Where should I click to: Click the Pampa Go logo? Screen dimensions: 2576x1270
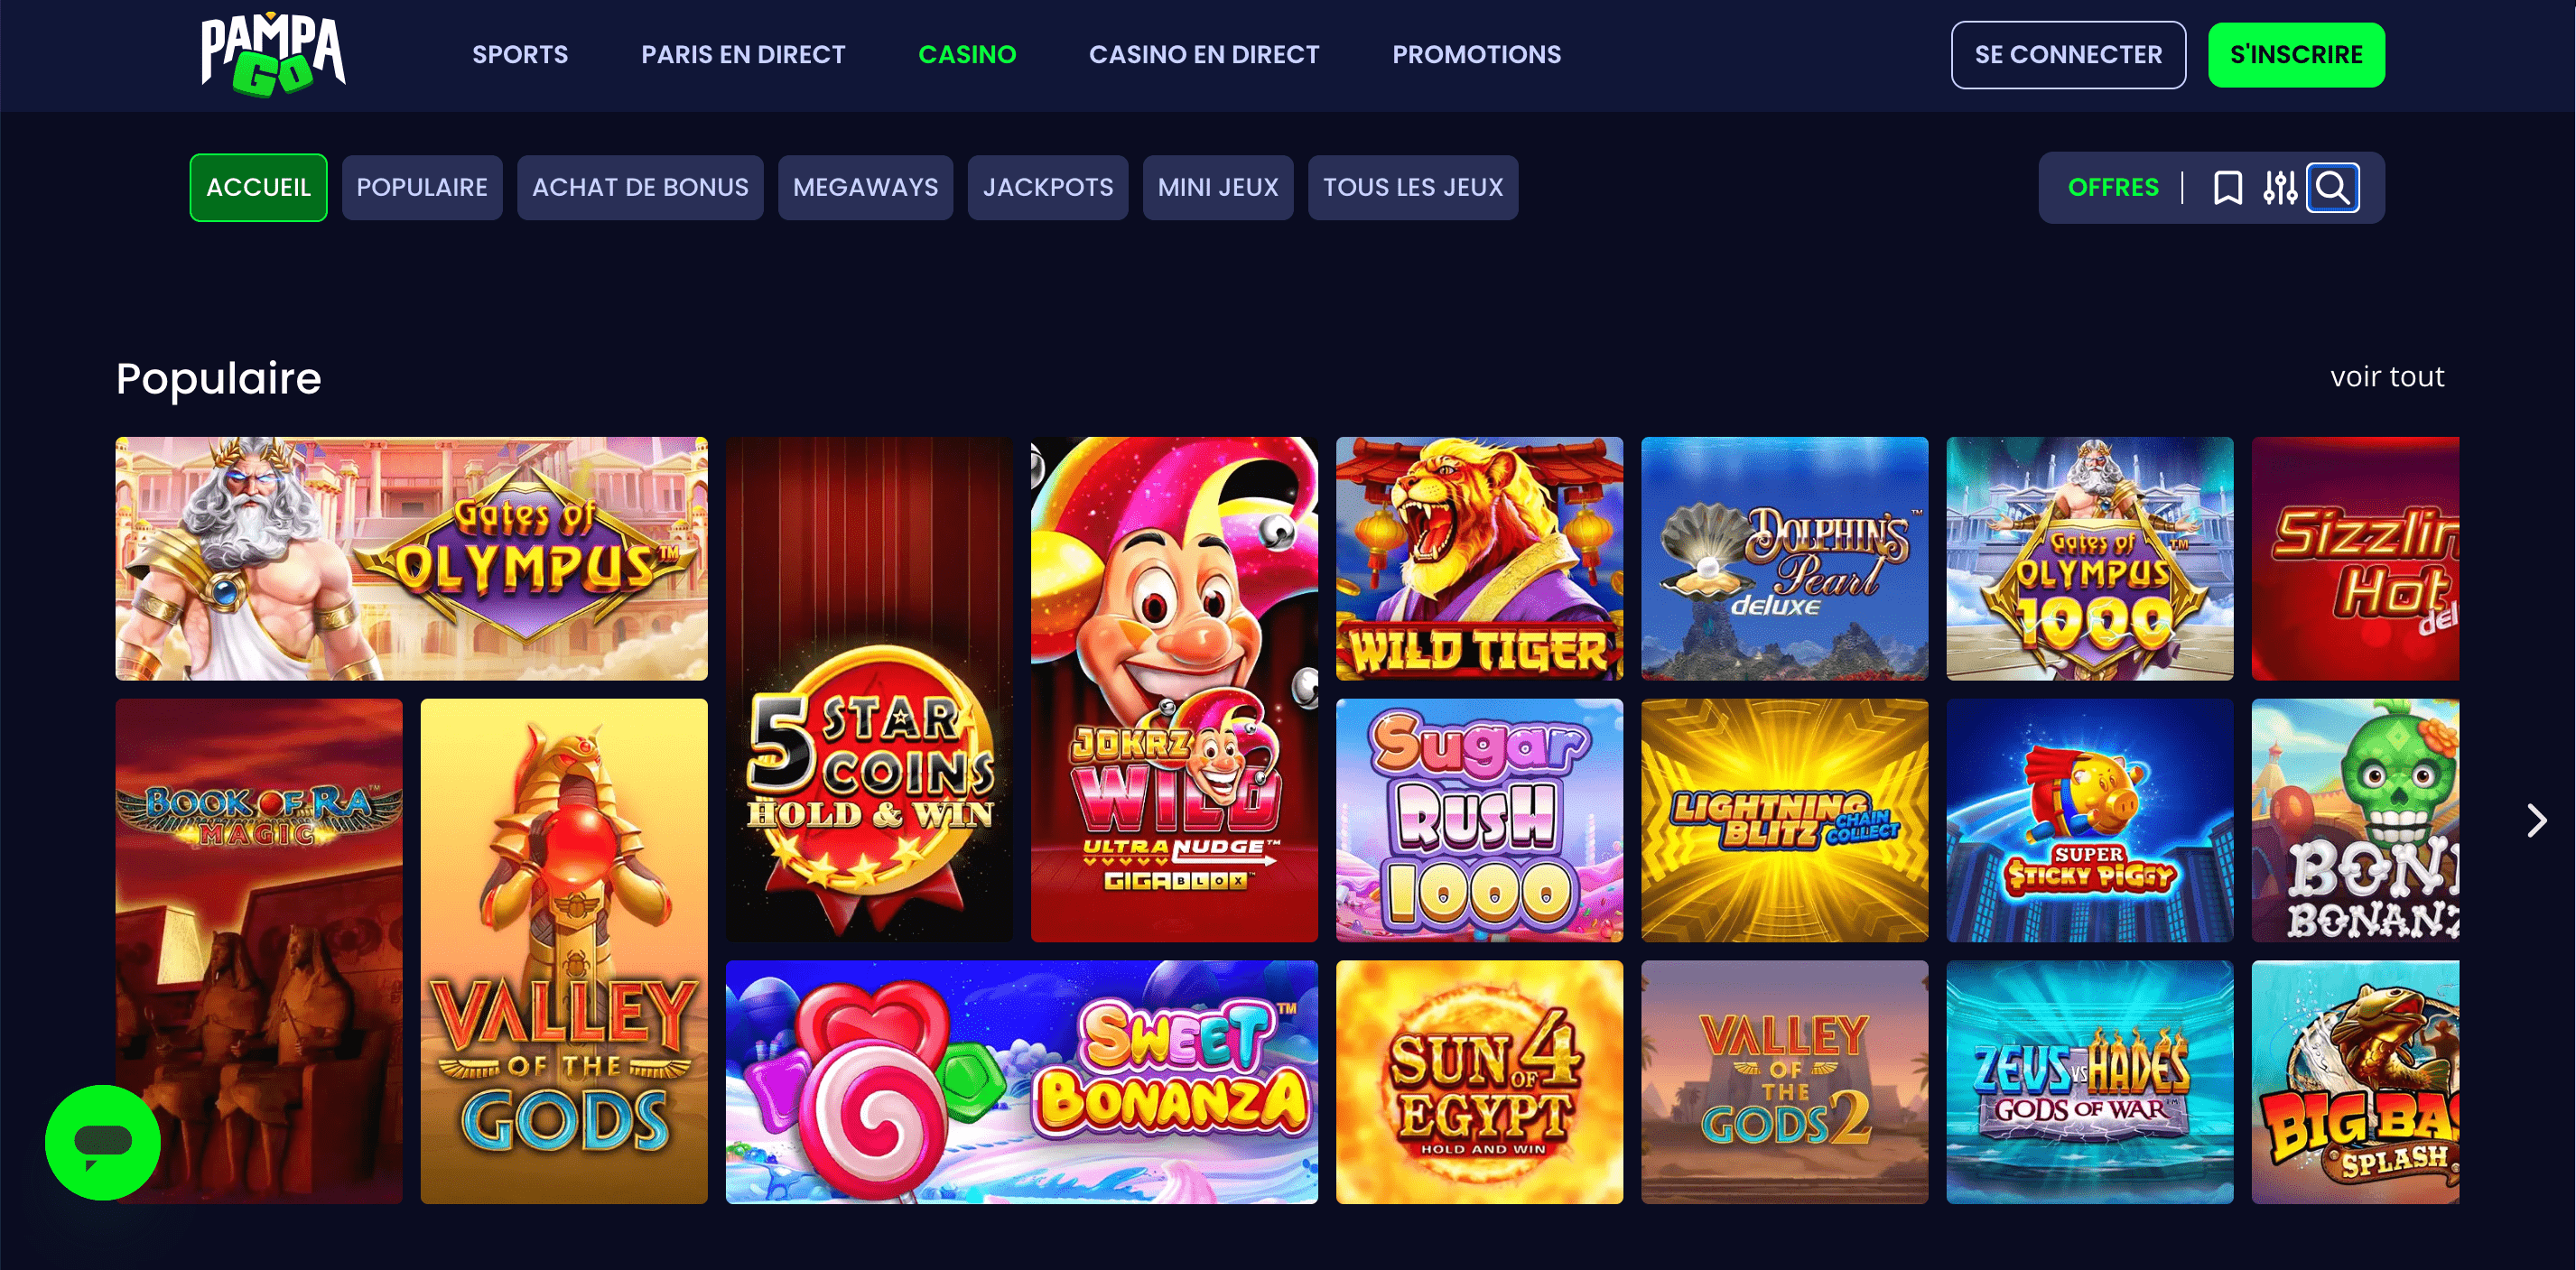[273, 55]
